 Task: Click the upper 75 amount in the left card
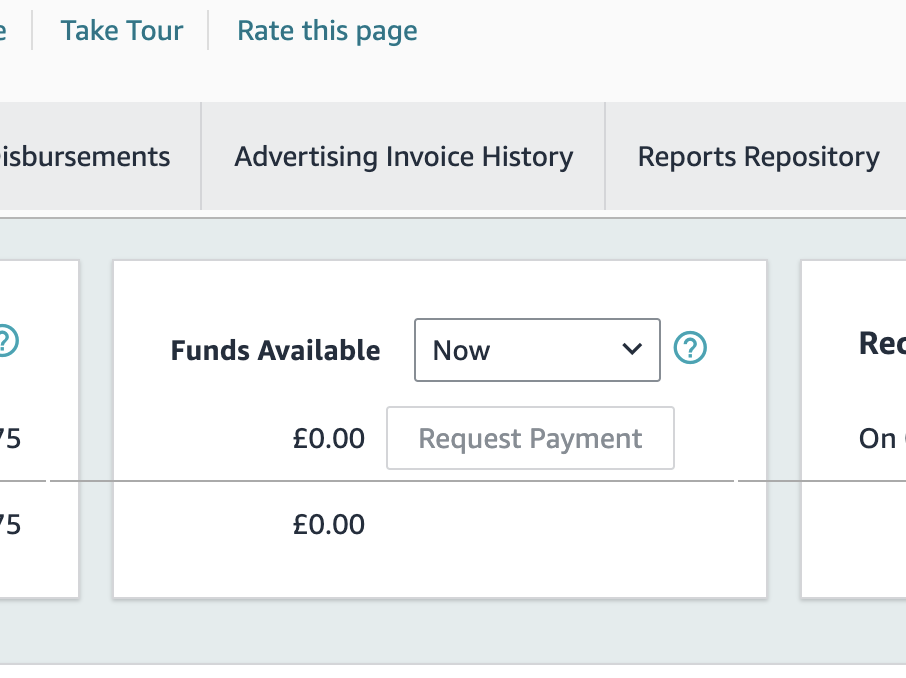point(10,439)
